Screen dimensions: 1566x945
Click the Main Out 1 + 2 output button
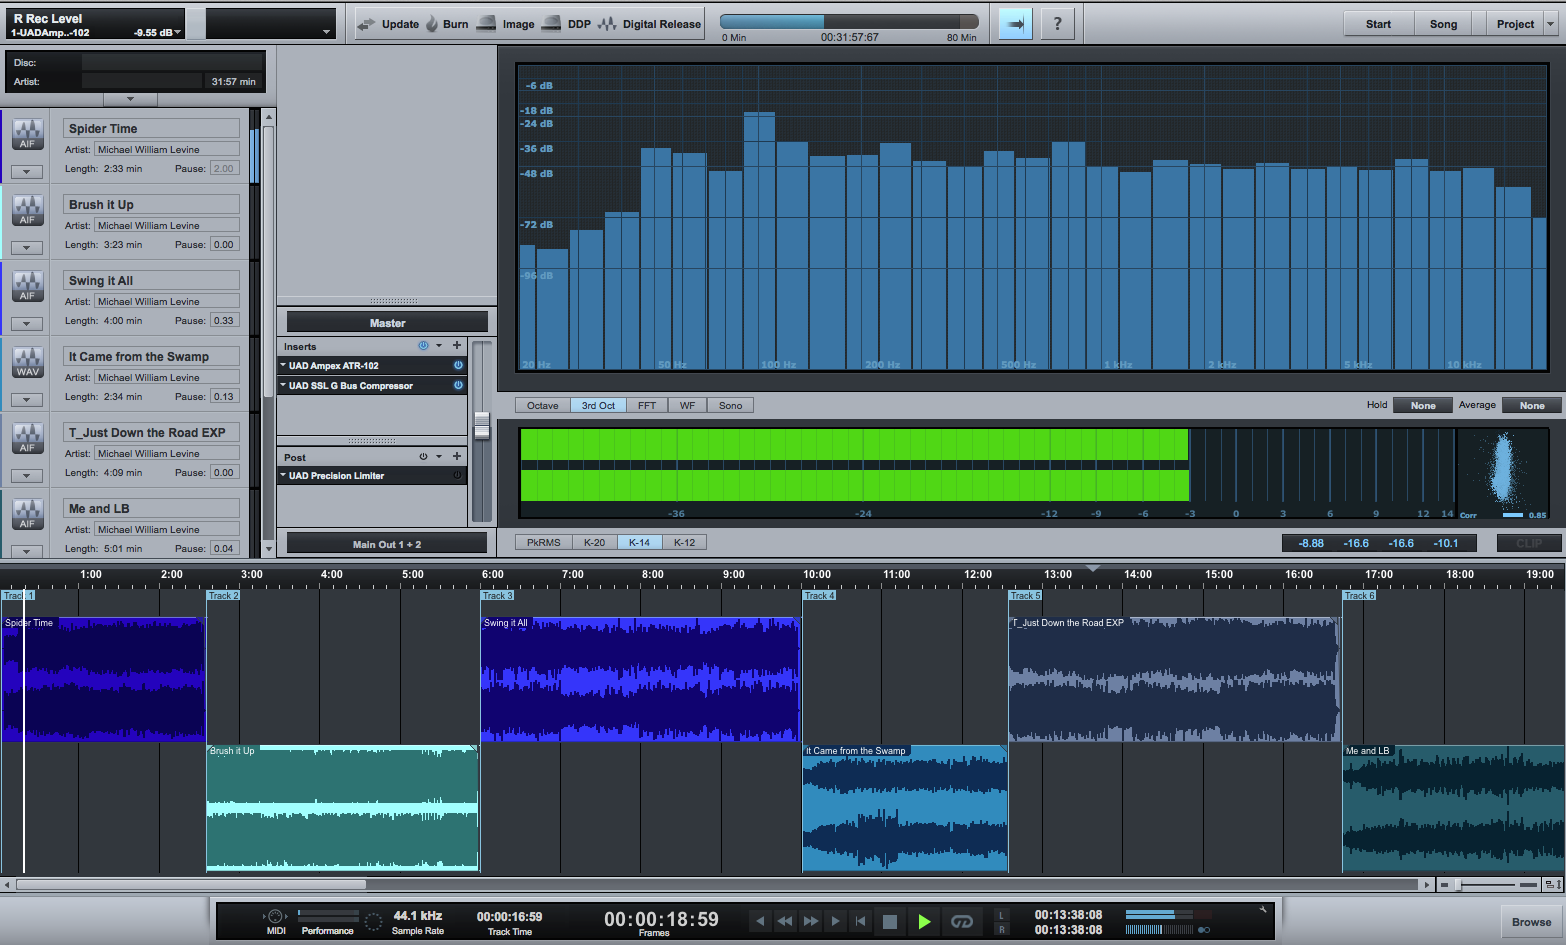(387, 544)
